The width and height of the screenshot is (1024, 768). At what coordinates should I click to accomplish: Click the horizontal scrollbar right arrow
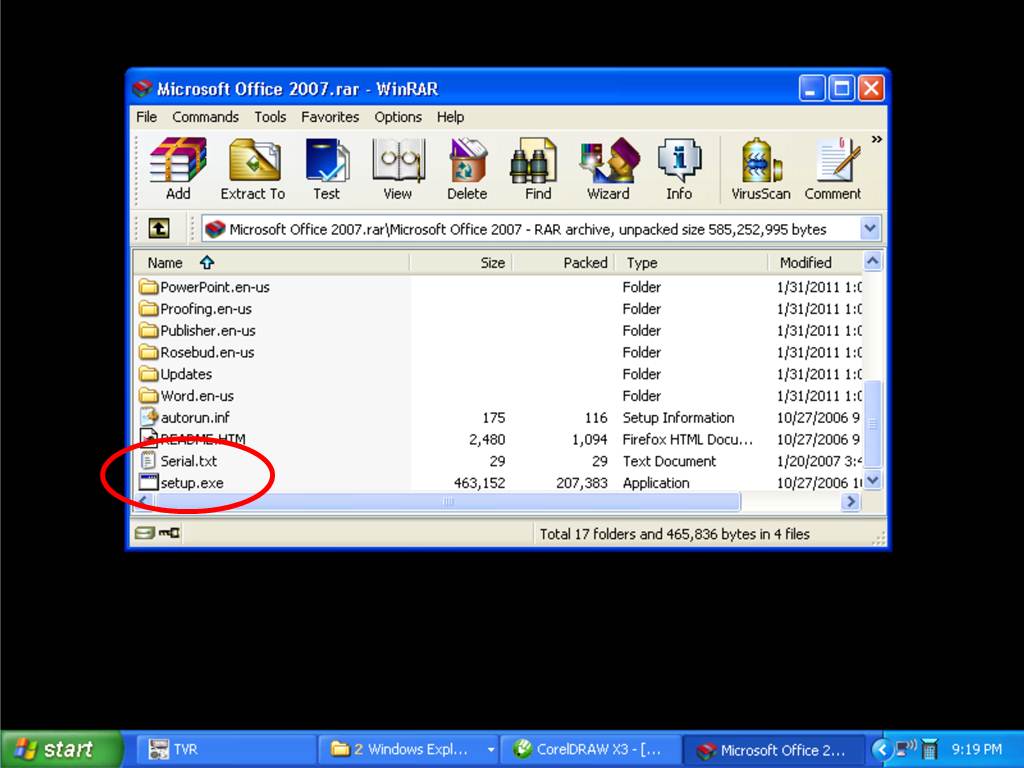click(850, 501)
